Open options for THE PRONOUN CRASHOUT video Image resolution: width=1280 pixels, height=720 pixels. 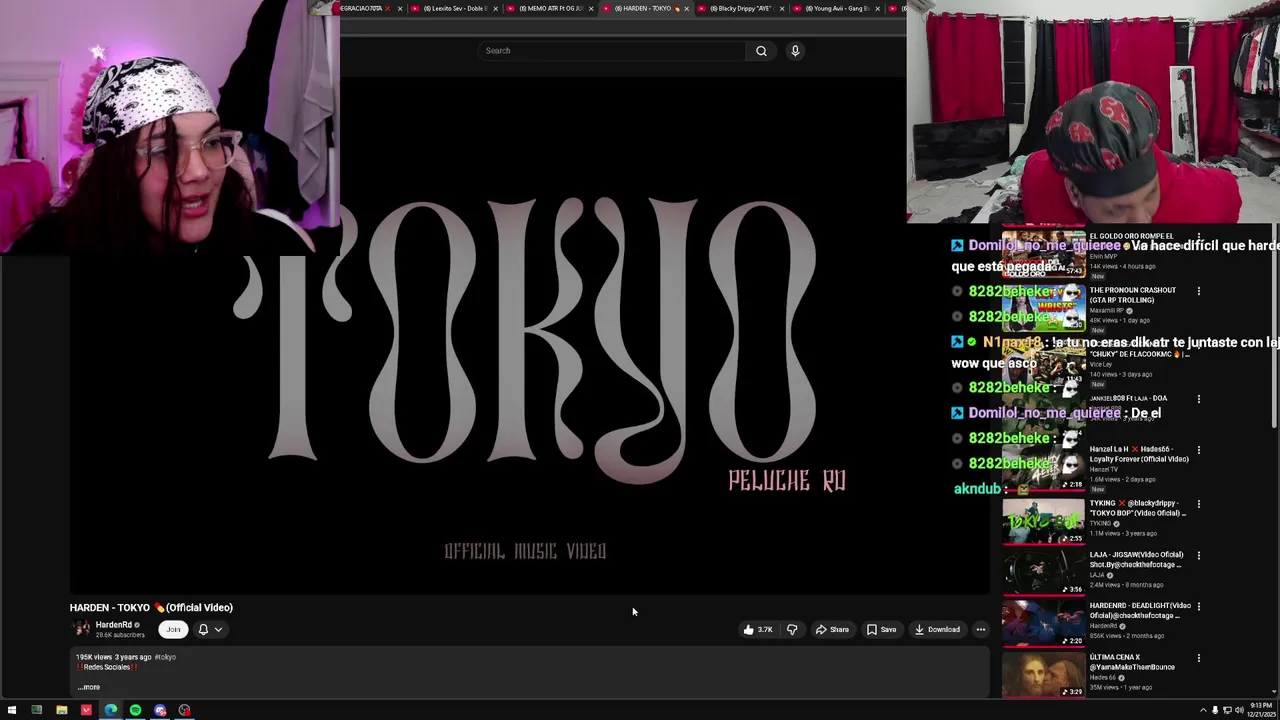pos(1199,291)
